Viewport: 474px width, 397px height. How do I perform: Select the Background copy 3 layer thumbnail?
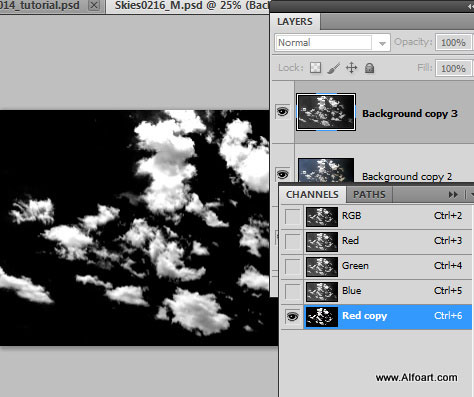326,112
